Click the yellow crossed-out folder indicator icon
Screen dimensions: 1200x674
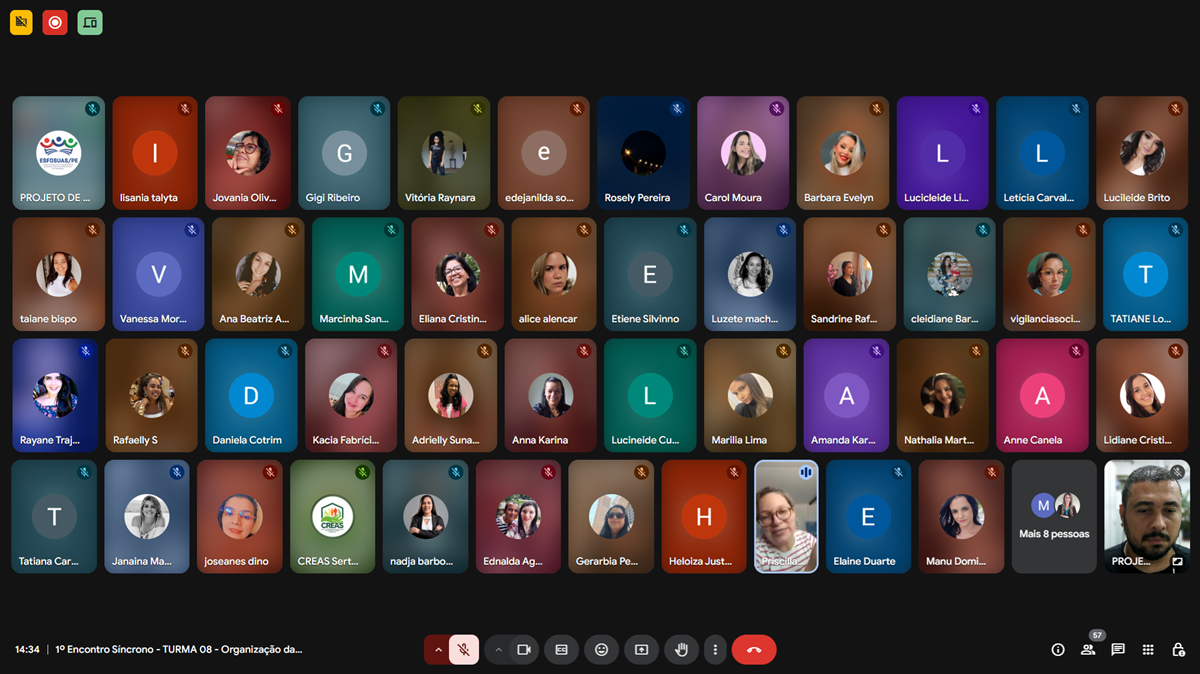coord(21,22)
